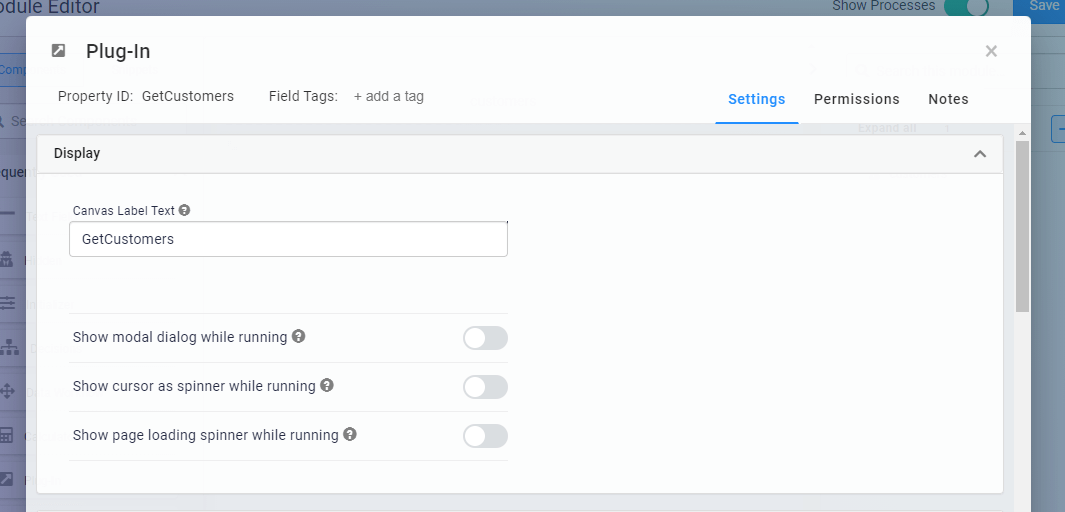
Task: Open the Permissions tab
Action: click(856, 99)
